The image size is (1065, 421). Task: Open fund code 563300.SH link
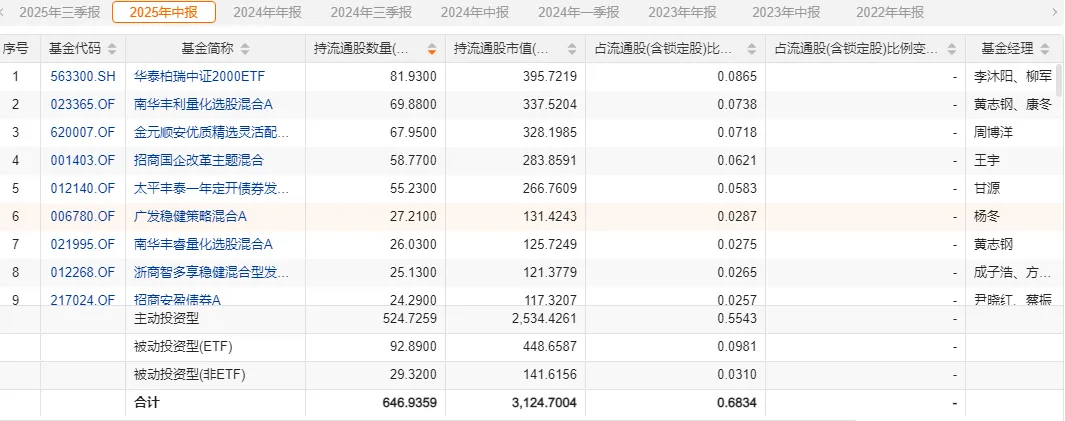82,76
